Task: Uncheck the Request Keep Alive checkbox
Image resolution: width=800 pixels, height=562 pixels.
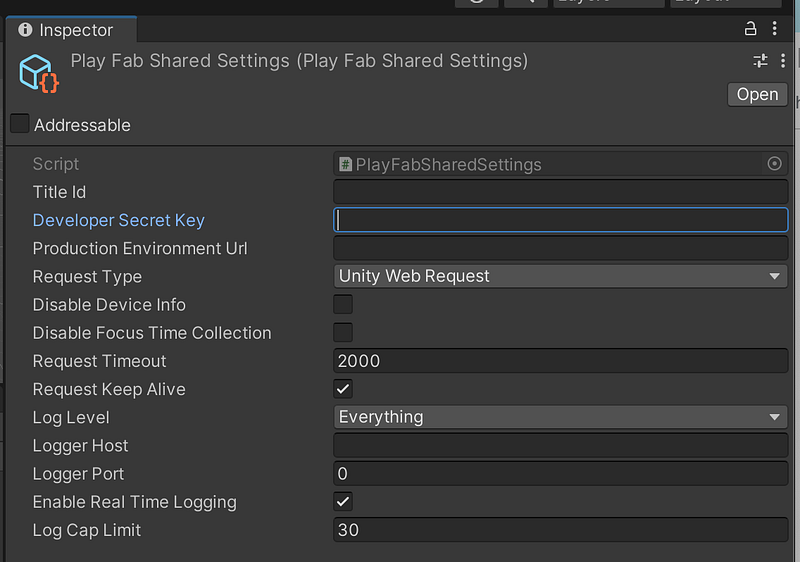Action: coord(343,389)
